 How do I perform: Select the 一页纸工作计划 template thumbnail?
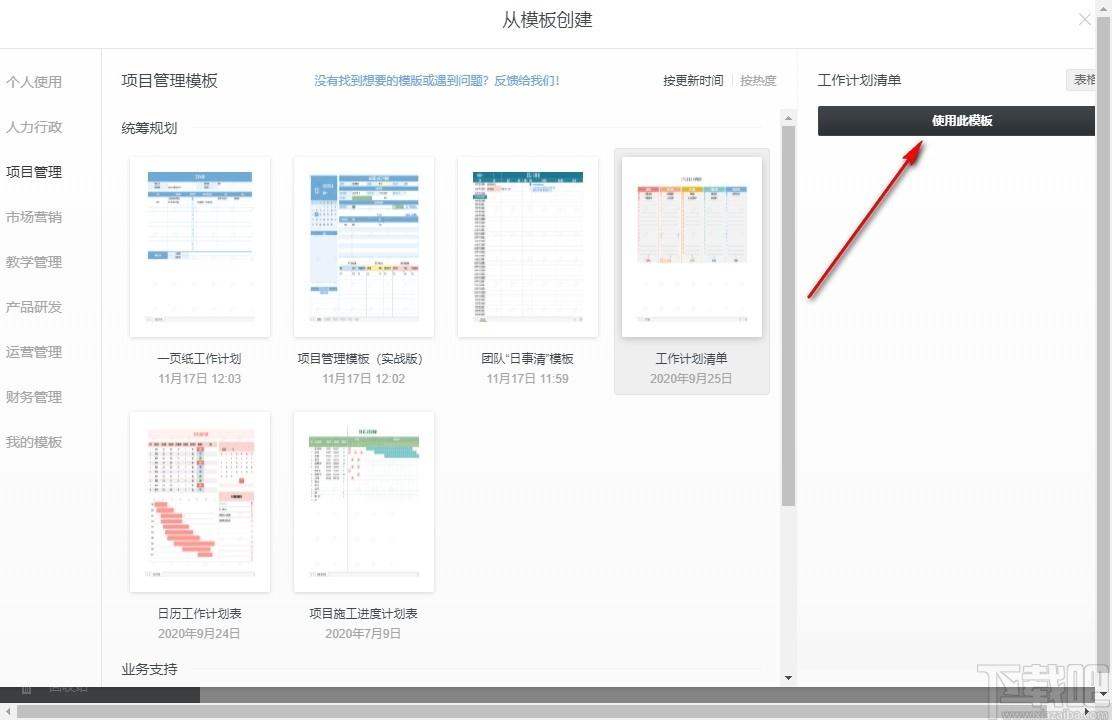200,247
